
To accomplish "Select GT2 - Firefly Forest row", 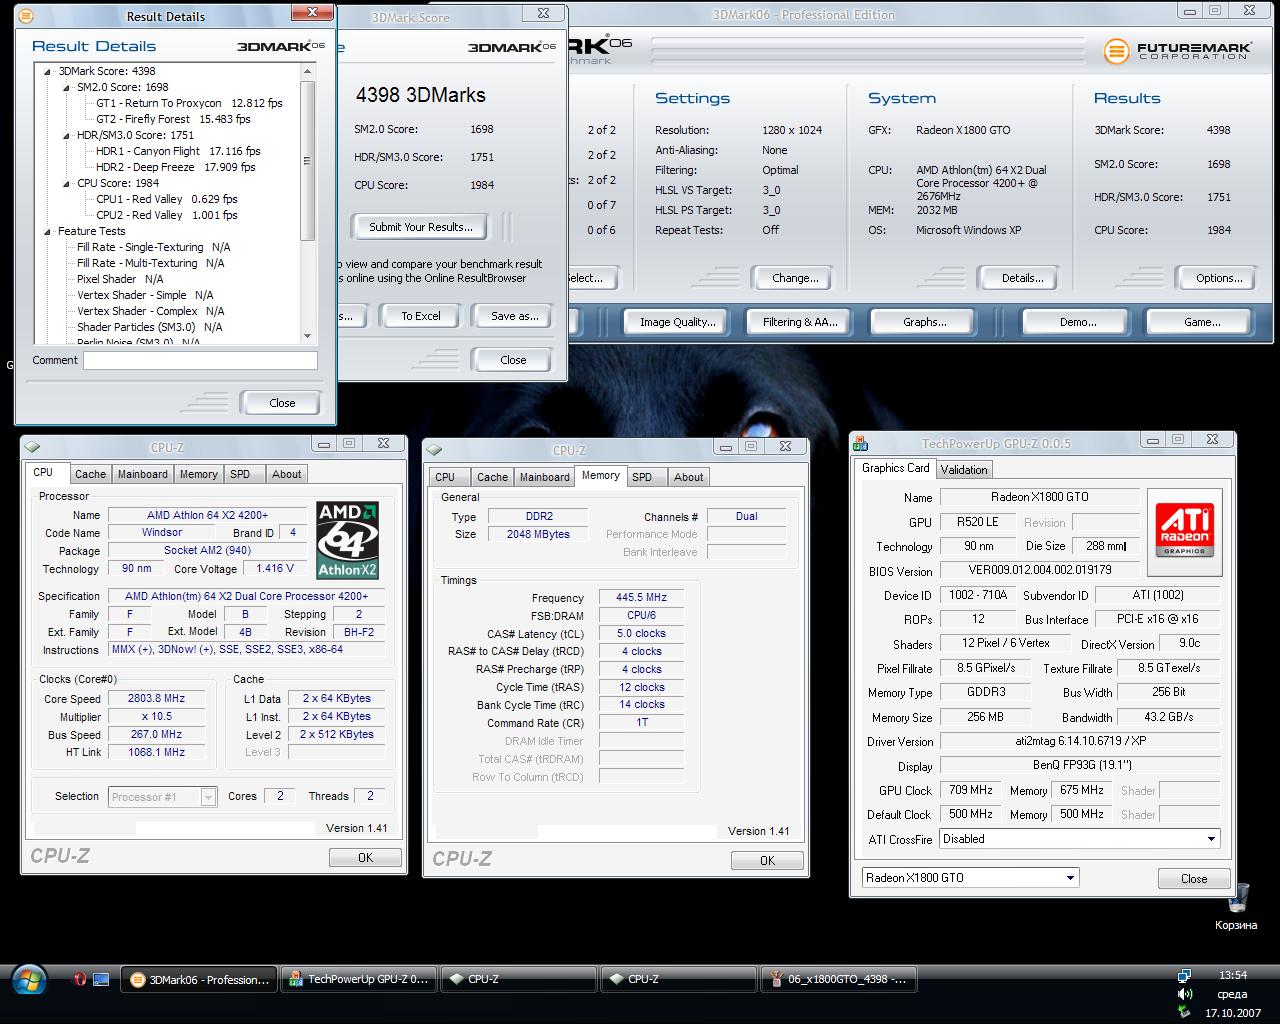I will click(x=173, y=119).
